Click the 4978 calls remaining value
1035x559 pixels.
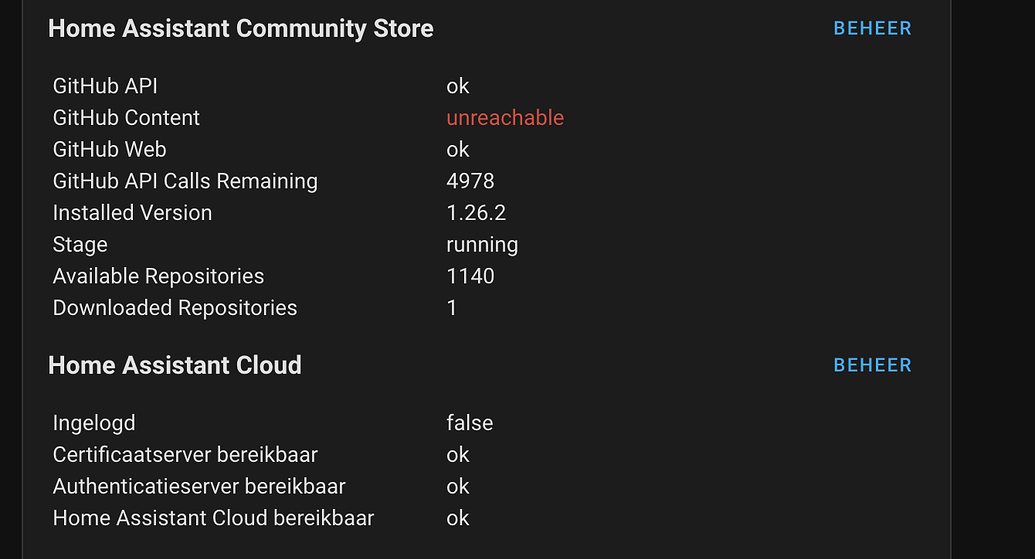470,181
